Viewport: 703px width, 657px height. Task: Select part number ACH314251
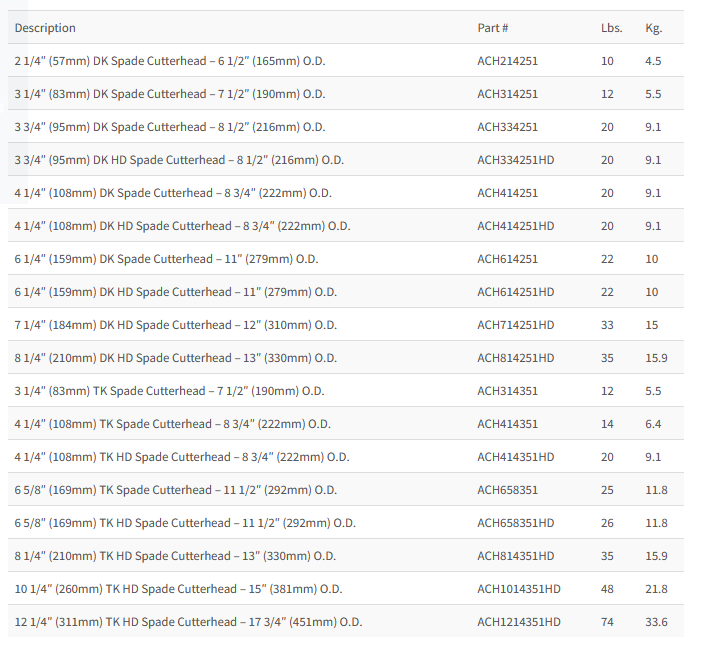[x=507, y=94]
